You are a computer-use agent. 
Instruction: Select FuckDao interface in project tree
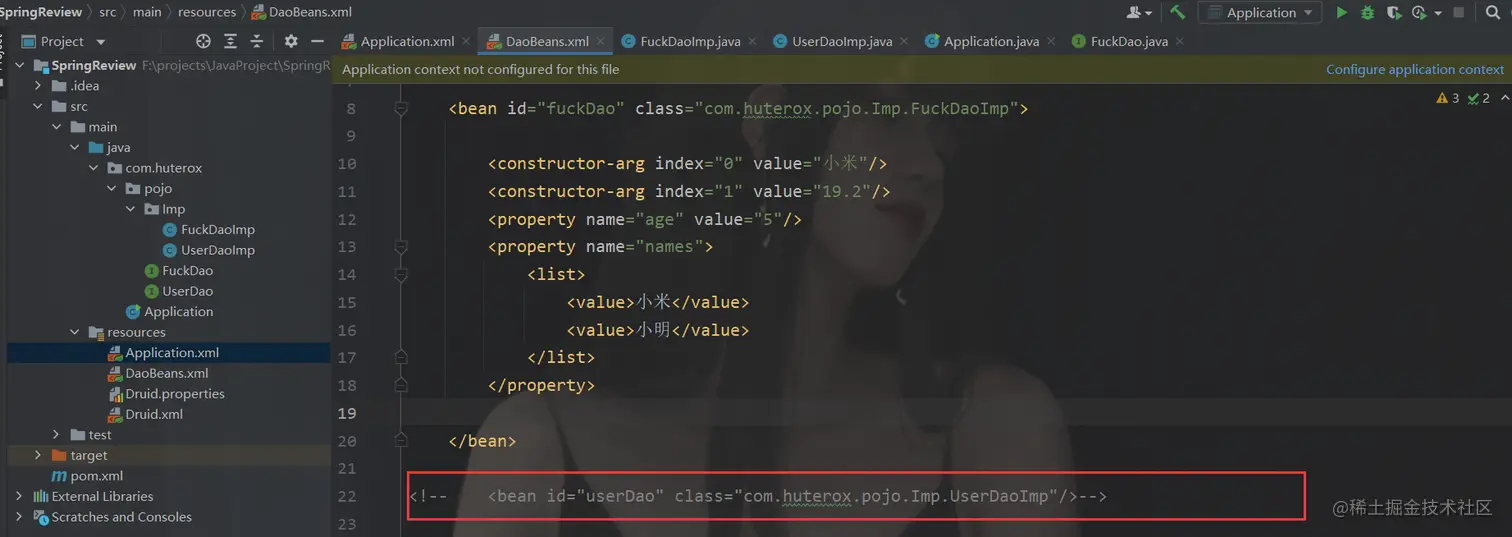pyautogui.click(x=179, y=271)
